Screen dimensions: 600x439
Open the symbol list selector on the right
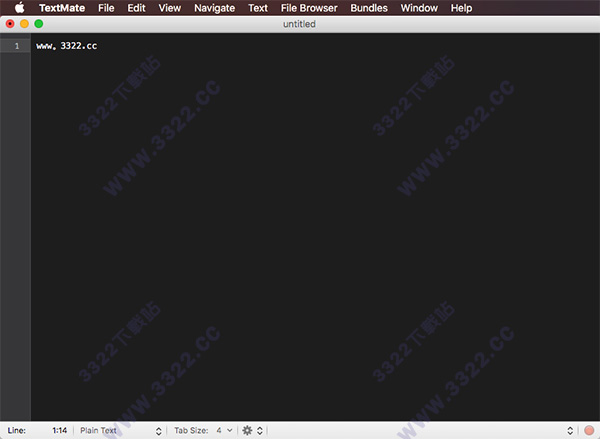[570, 431]
